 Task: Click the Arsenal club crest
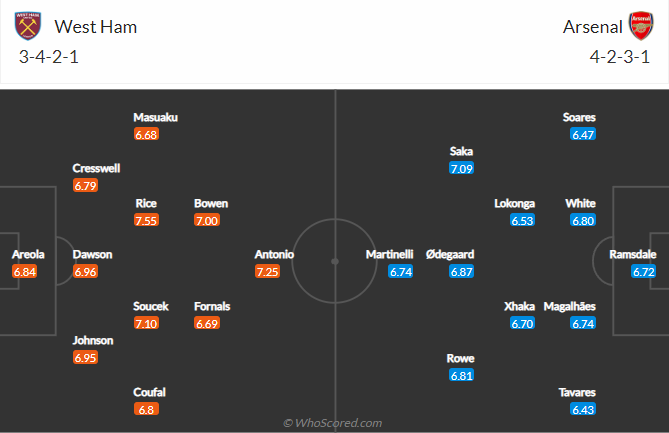point(640,26)
